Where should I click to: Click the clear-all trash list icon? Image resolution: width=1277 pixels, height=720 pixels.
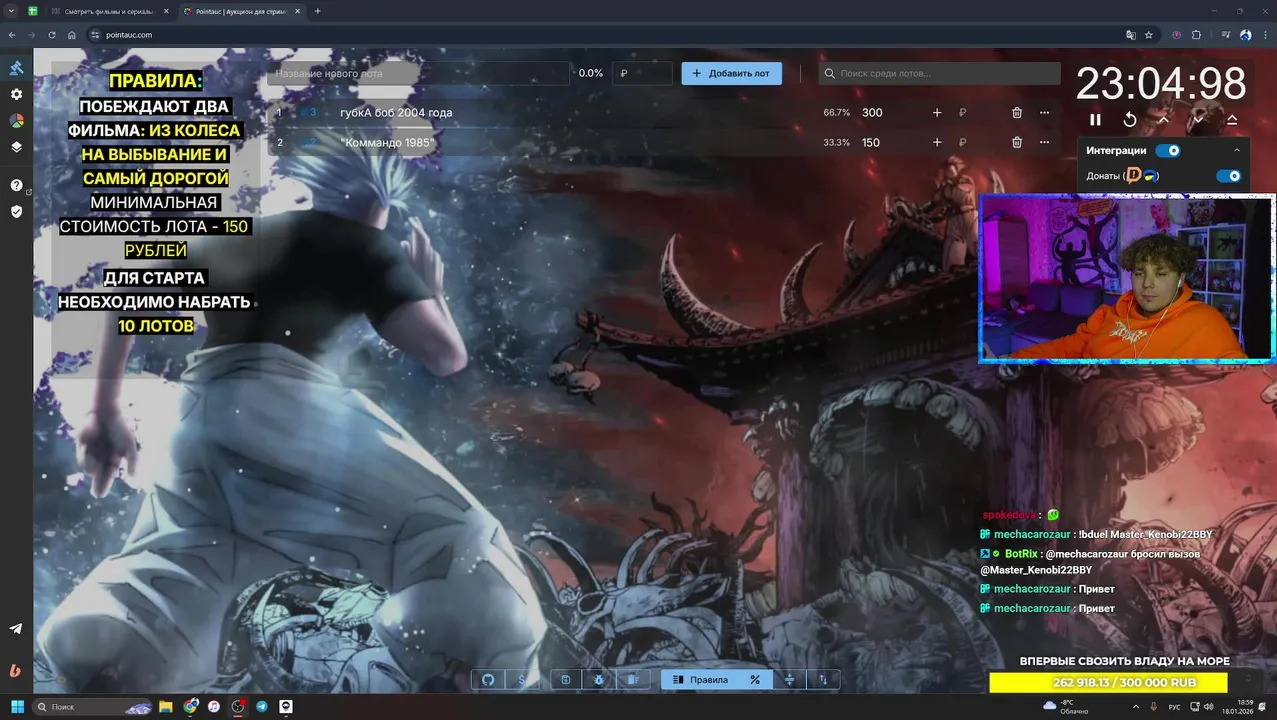pos(632,680)
